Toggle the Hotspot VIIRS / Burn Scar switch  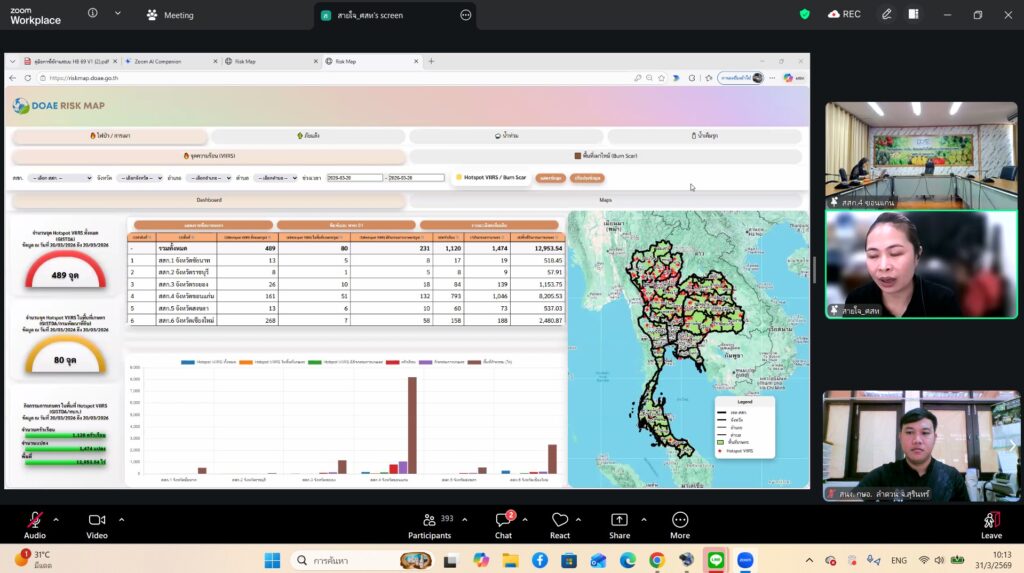coord(459,178)
